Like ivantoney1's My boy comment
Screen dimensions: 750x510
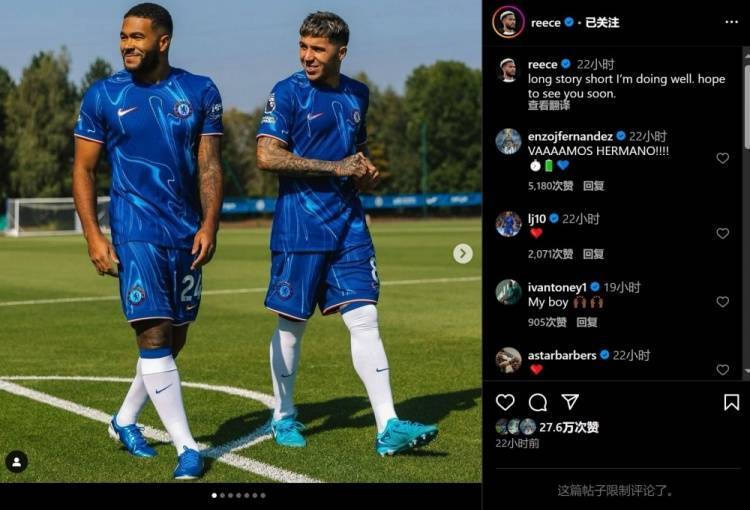pos(722,301)
